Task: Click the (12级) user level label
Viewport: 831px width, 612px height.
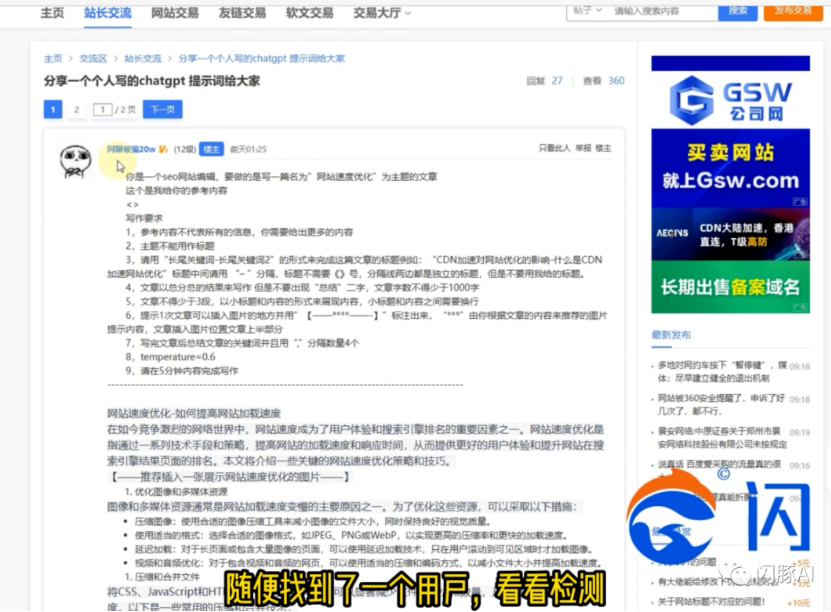Action: (184, 149)
